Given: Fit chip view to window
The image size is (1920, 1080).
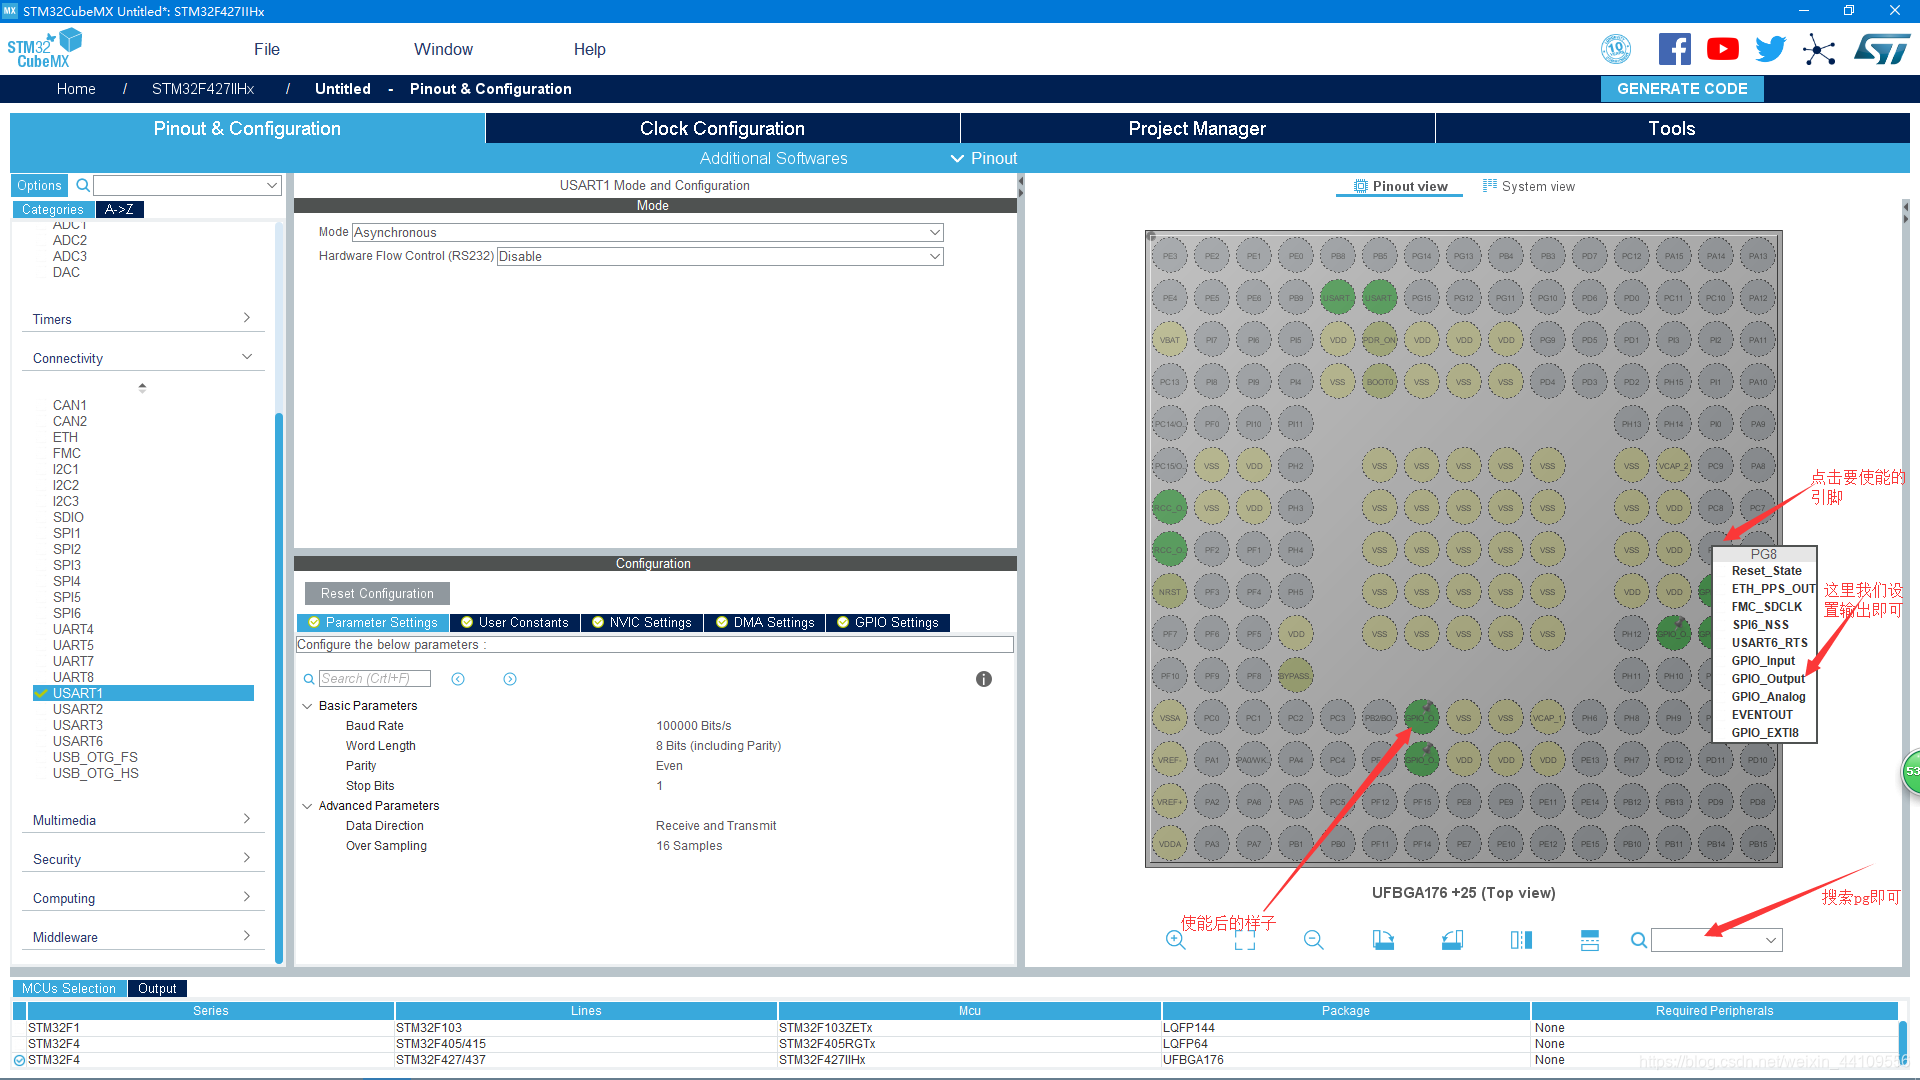Looking at the screenshot, I should pyautogui.click(x=1245, y=940).
